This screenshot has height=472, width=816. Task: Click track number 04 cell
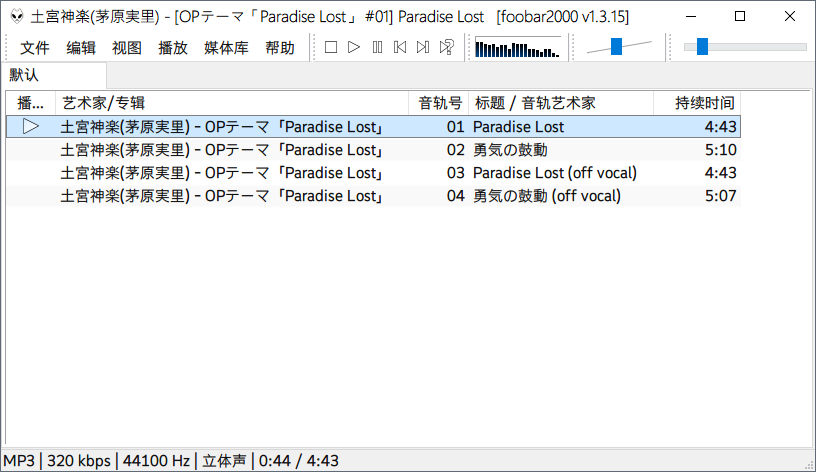point(455,196)
